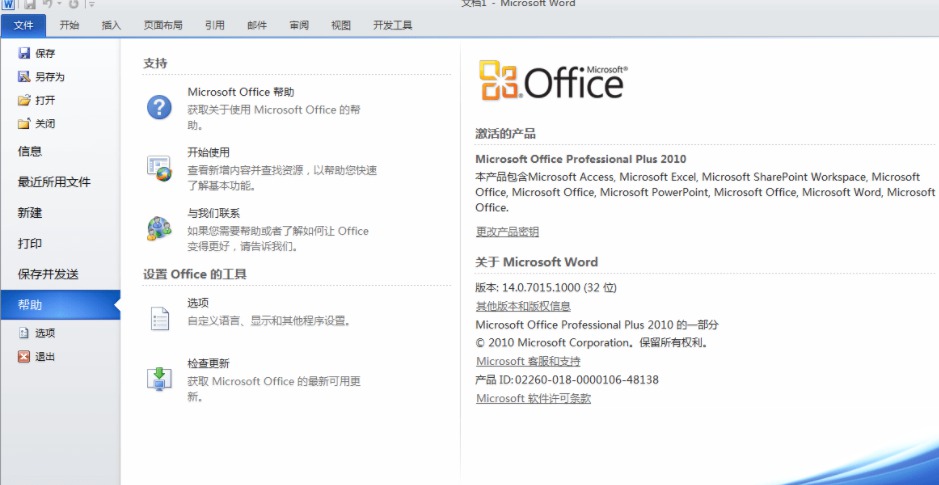Click the 支持 section heading
Screen dimensions: 939x485
(x=155, y=63)
